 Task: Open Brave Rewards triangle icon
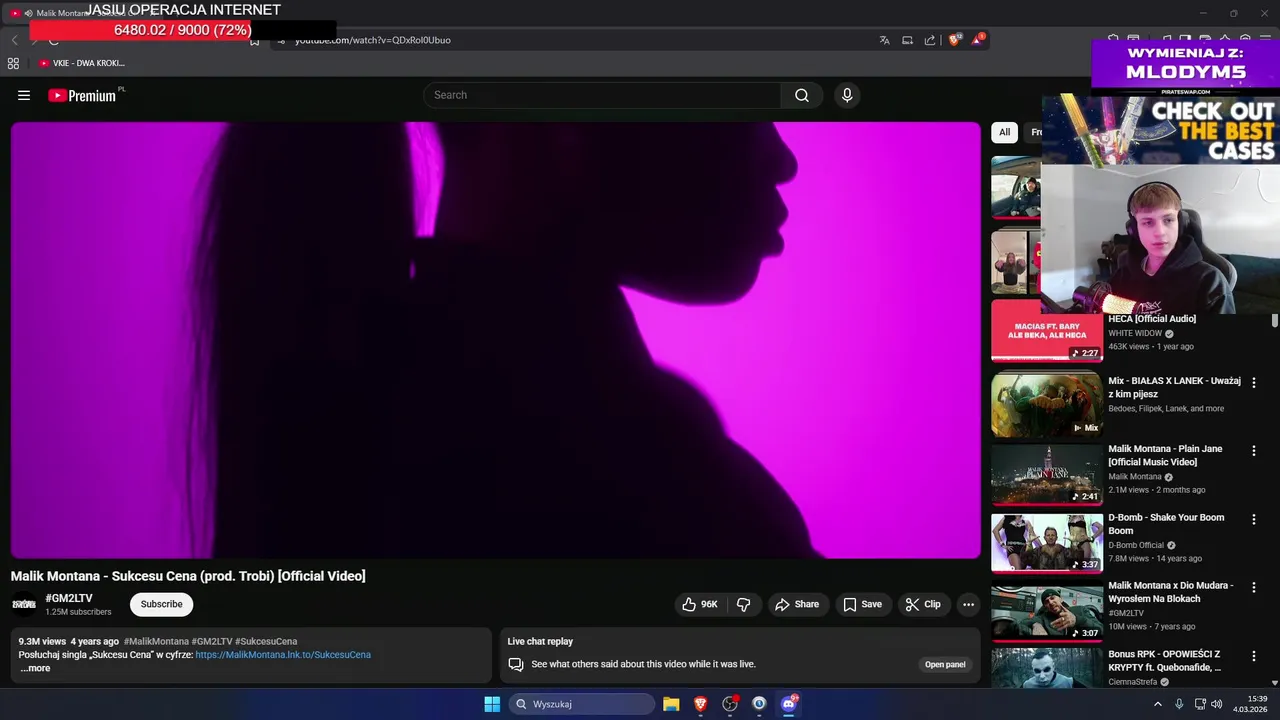(979, 40)
